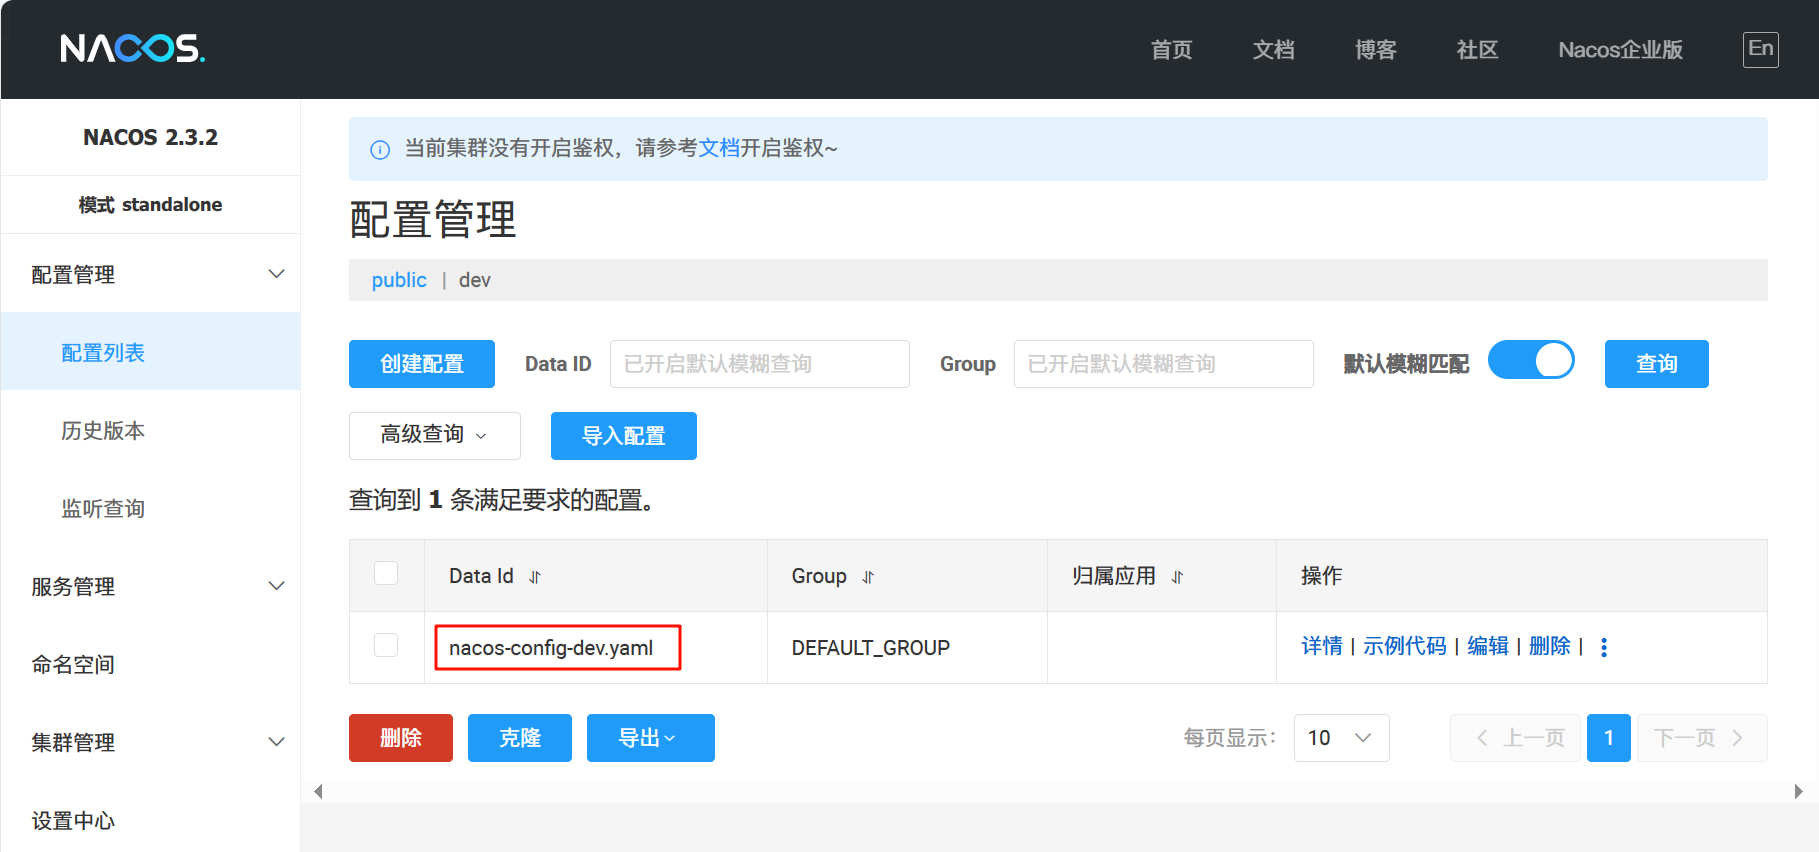
Task: Click red 删除 batch button
Action: [401, 738]
